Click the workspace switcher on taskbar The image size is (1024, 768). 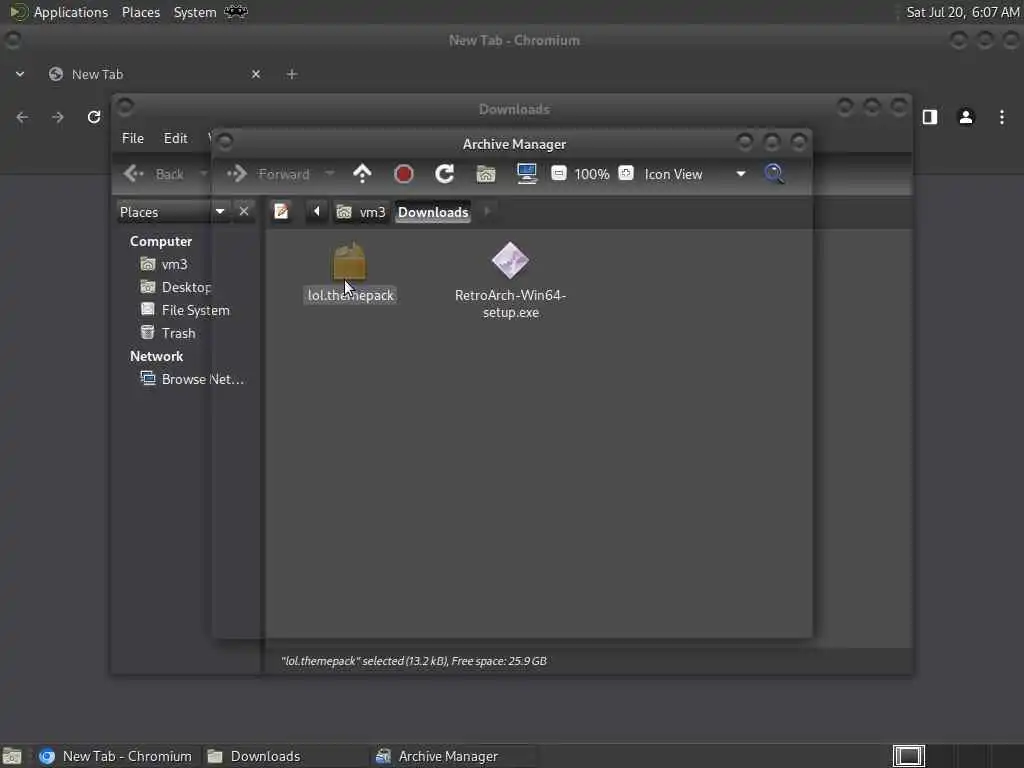click(909, 756)
